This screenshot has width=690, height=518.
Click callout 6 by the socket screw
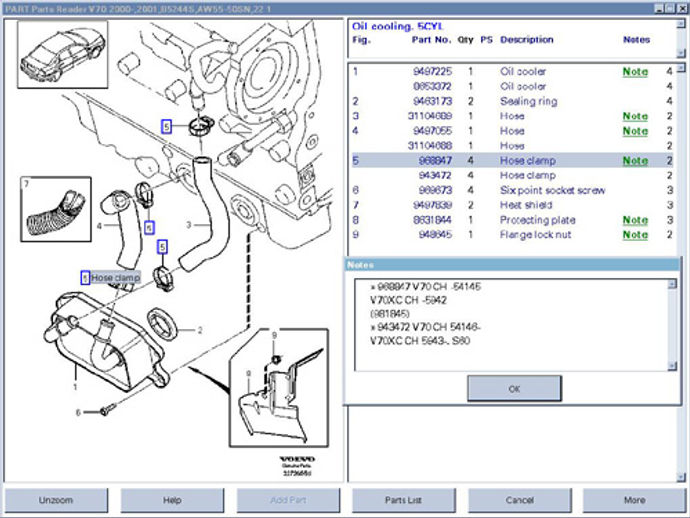point(78,413)
